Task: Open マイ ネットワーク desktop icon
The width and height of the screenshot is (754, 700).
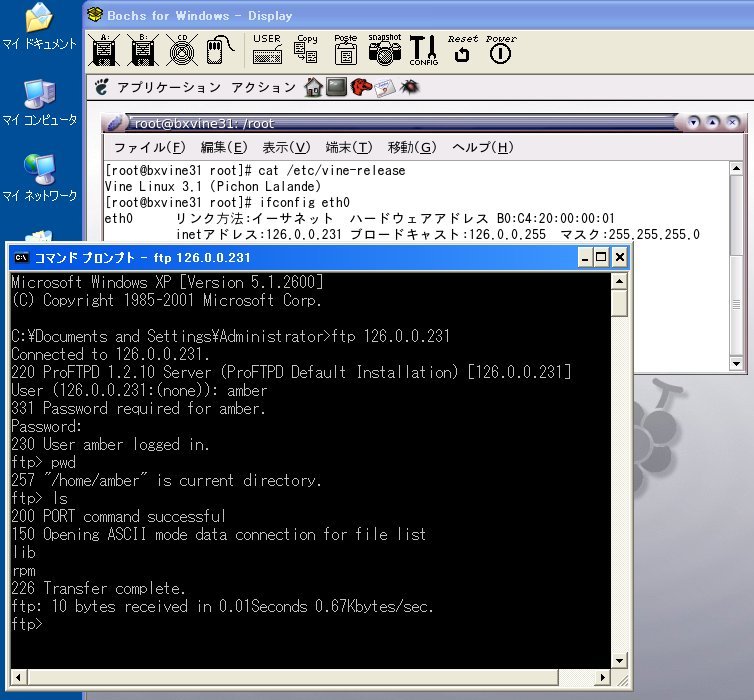Action: coord(39,178)
